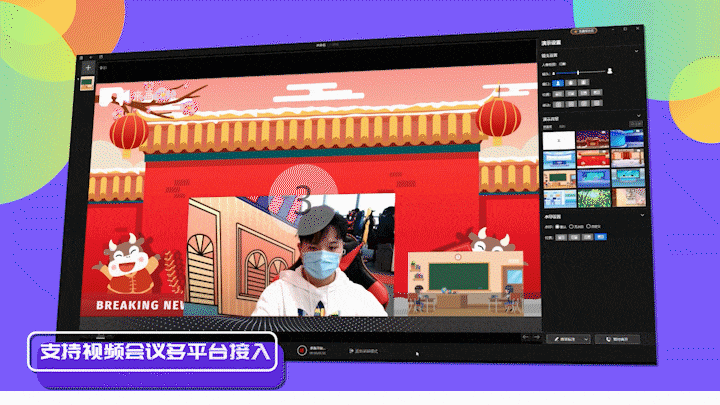Select the first watermark radio option
The image size is (720, 405).
557,227
